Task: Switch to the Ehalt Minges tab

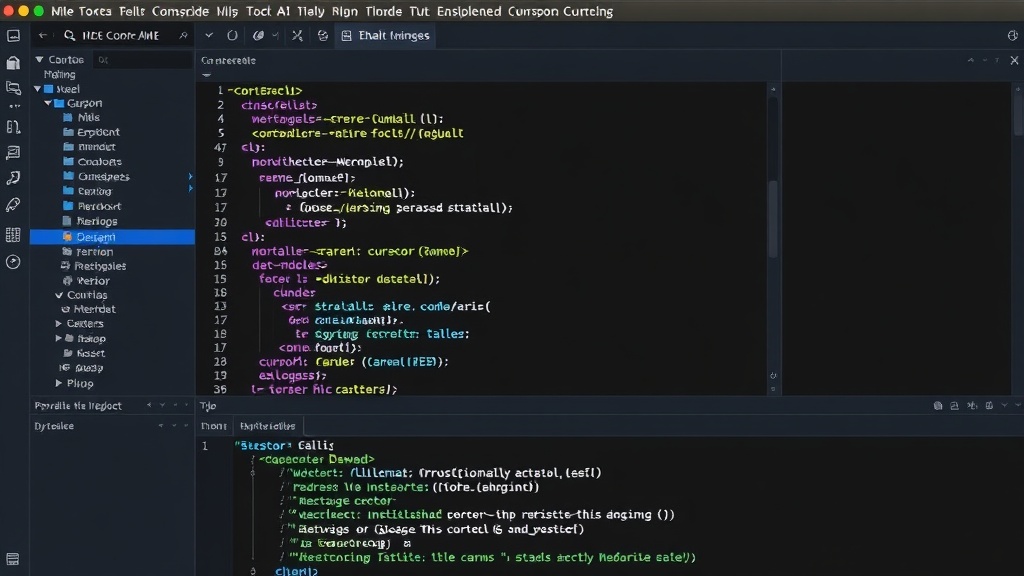Action: click(386, 35)
